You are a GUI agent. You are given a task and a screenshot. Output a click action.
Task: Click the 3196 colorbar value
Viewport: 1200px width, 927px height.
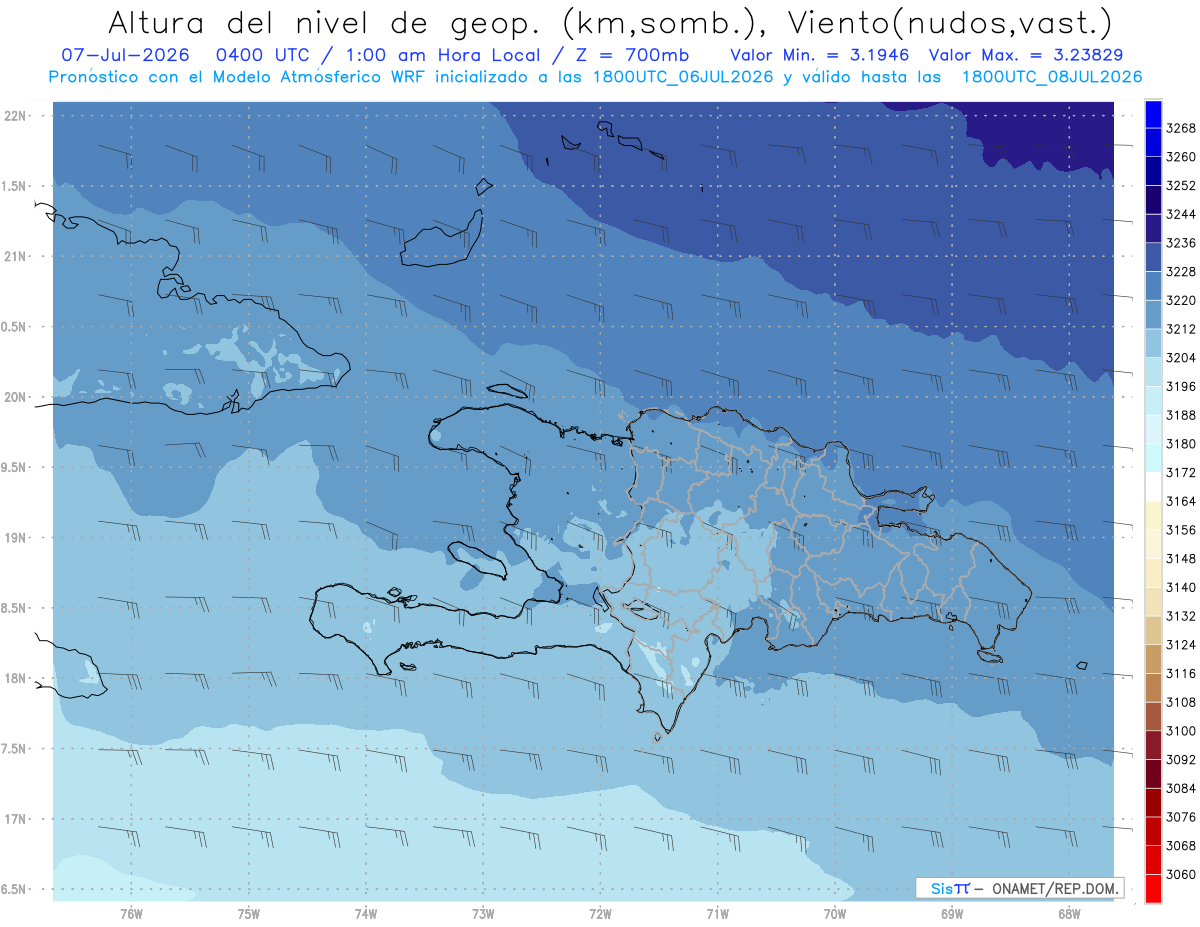click(x=1181, y=386)
